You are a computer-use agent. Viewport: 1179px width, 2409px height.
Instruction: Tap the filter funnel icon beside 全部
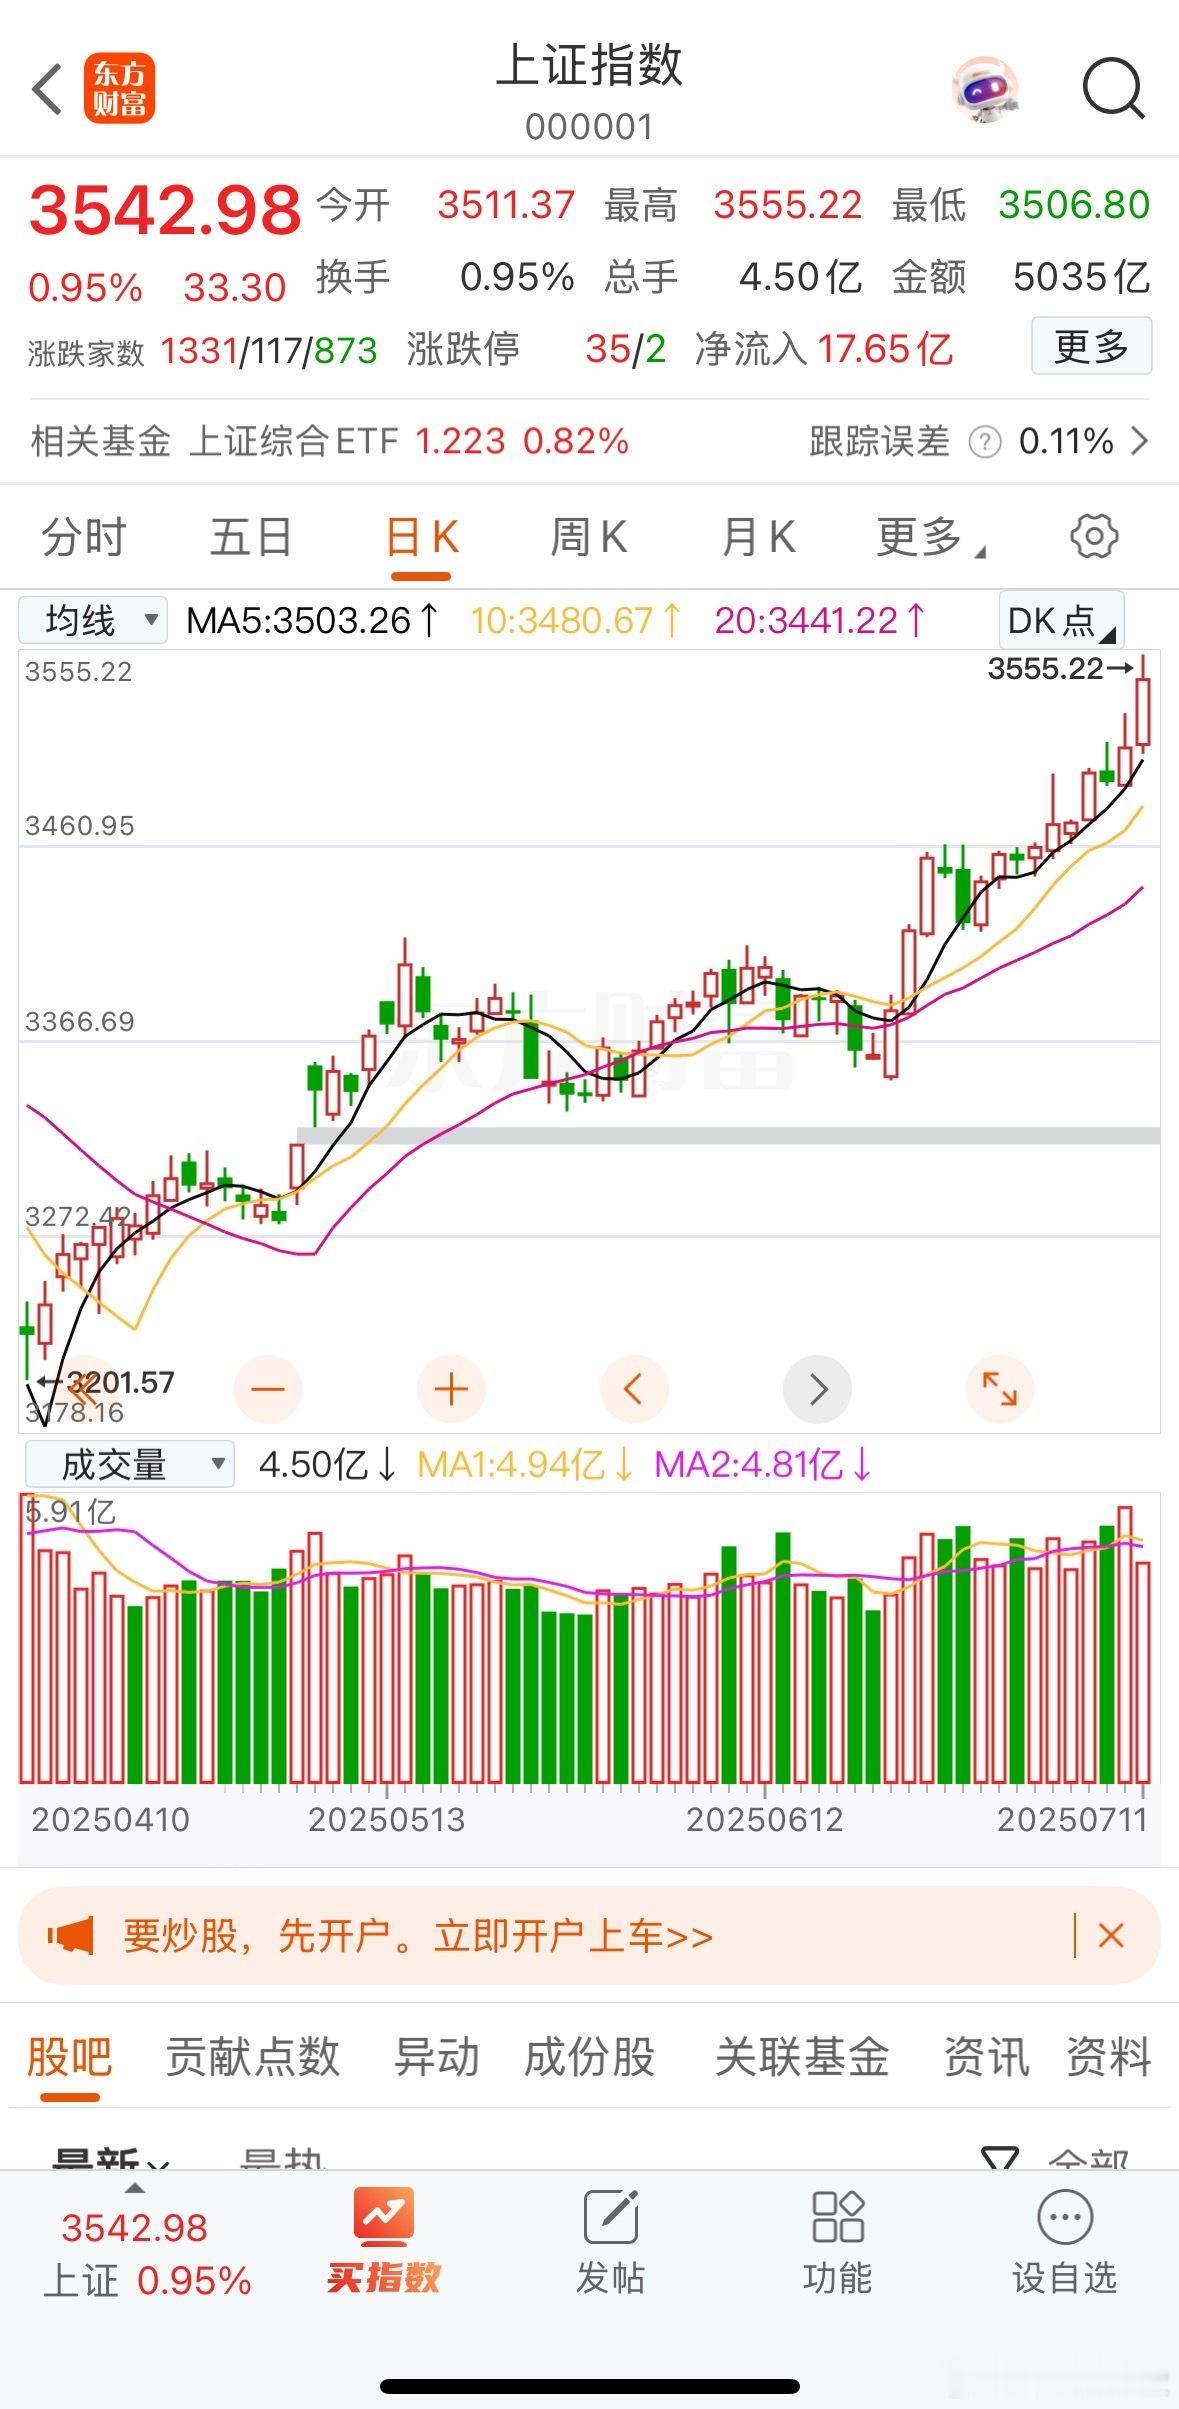1000,2158
